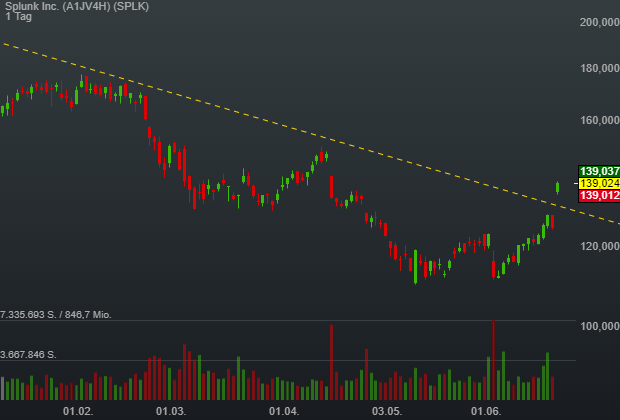
Task: Click the 01.03. date axis label
Action: click(171, 411)
